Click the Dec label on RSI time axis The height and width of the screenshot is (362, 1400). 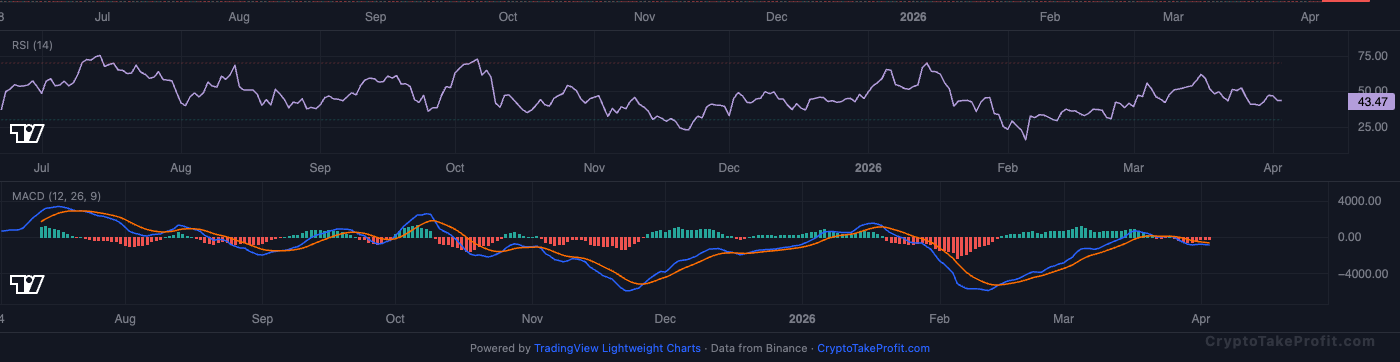click(729, 168)
